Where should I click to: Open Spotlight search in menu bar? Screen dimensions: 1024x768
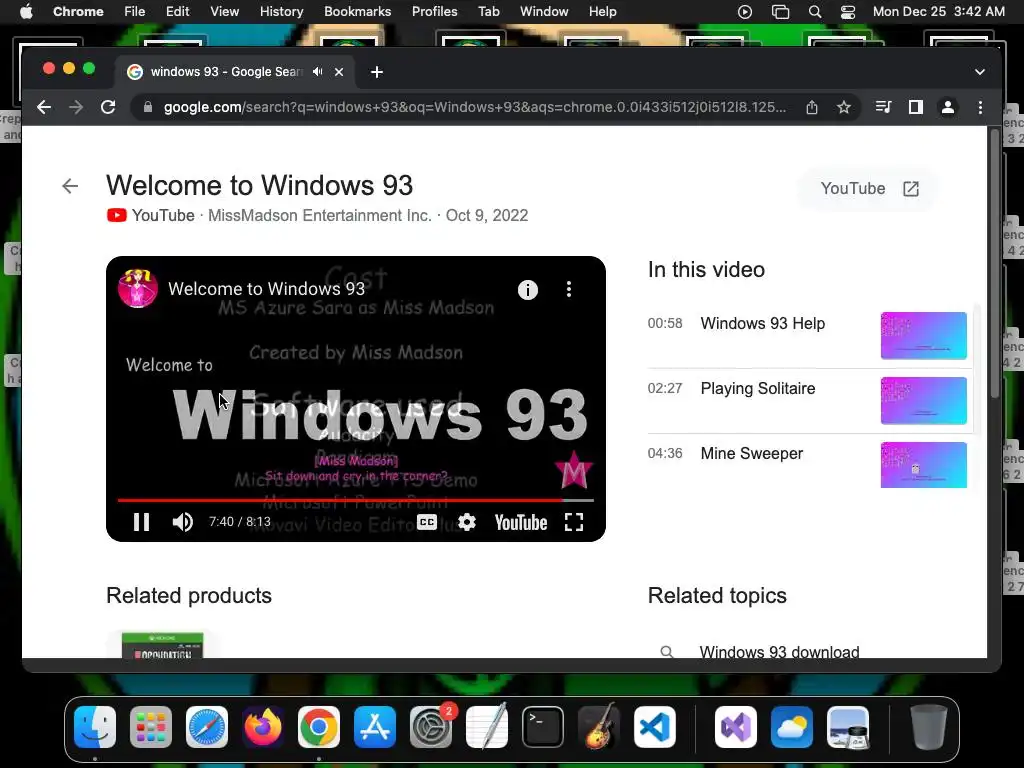814,11
